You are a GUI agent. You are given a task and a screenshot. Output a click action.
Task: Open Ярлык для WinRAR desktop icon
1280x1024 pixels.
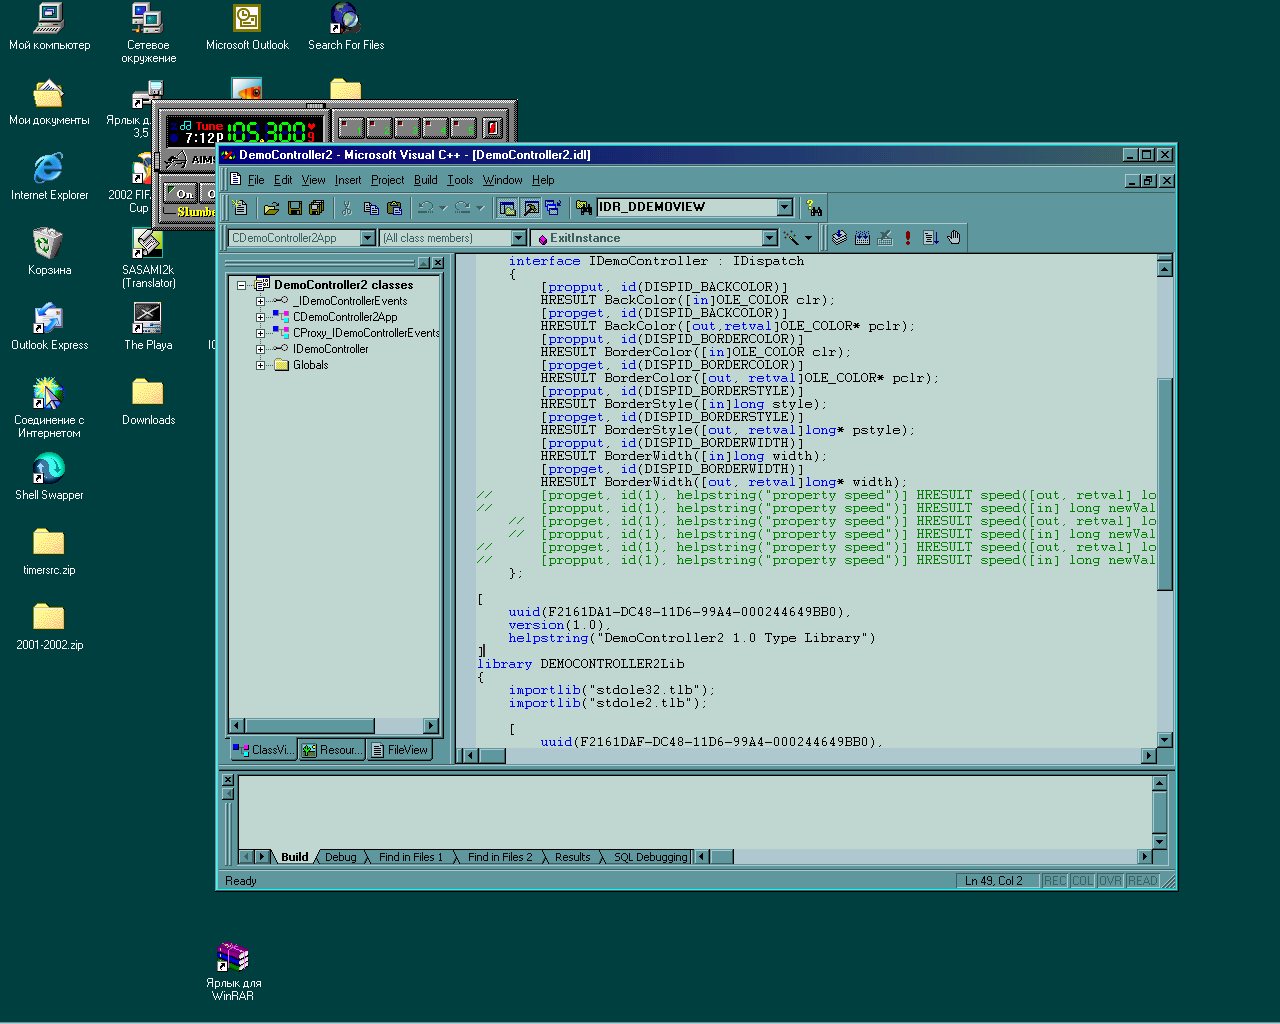coord(233,970)
